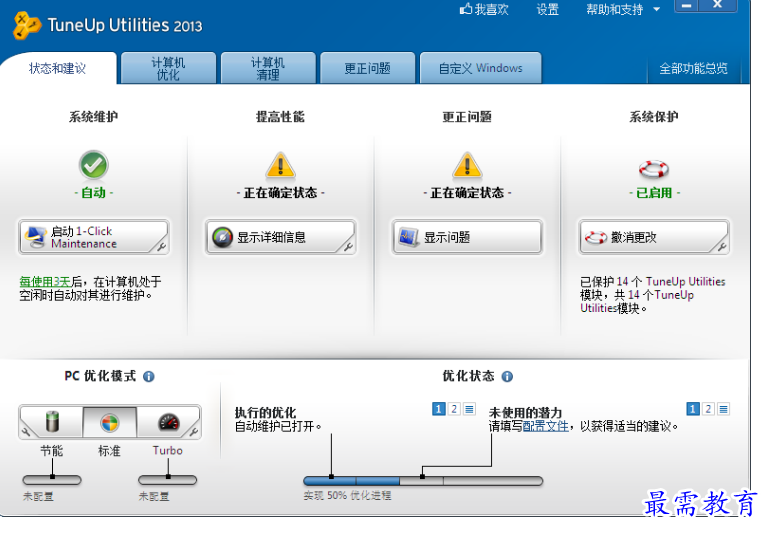766x535 pixels.
Task: Click wrench left of the 节能 mode
Action: (x=25, y=431)
